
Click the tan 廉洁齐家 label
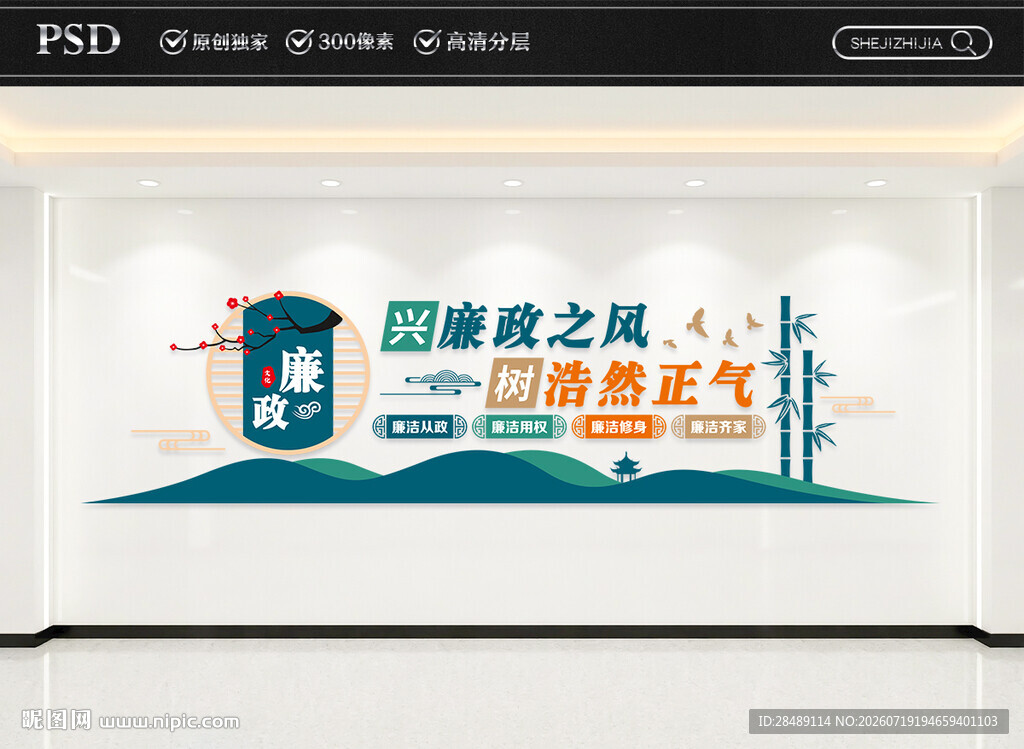coord(718,427)
